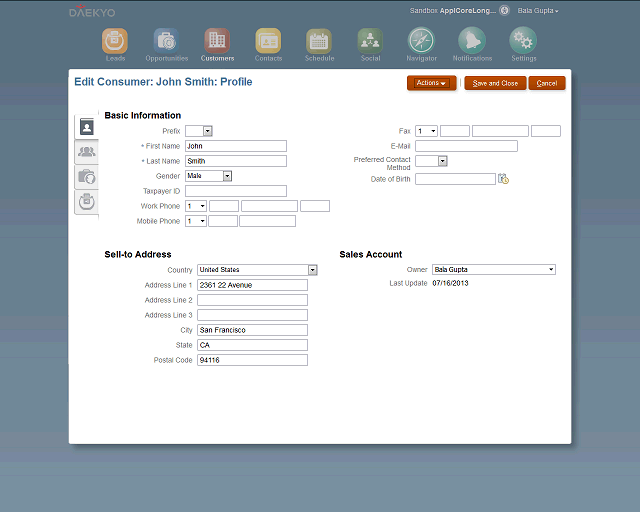The height and width of the screenshot is (512, 640).
Task: Expand the Gender dropdown
Action: click(227, 176)
